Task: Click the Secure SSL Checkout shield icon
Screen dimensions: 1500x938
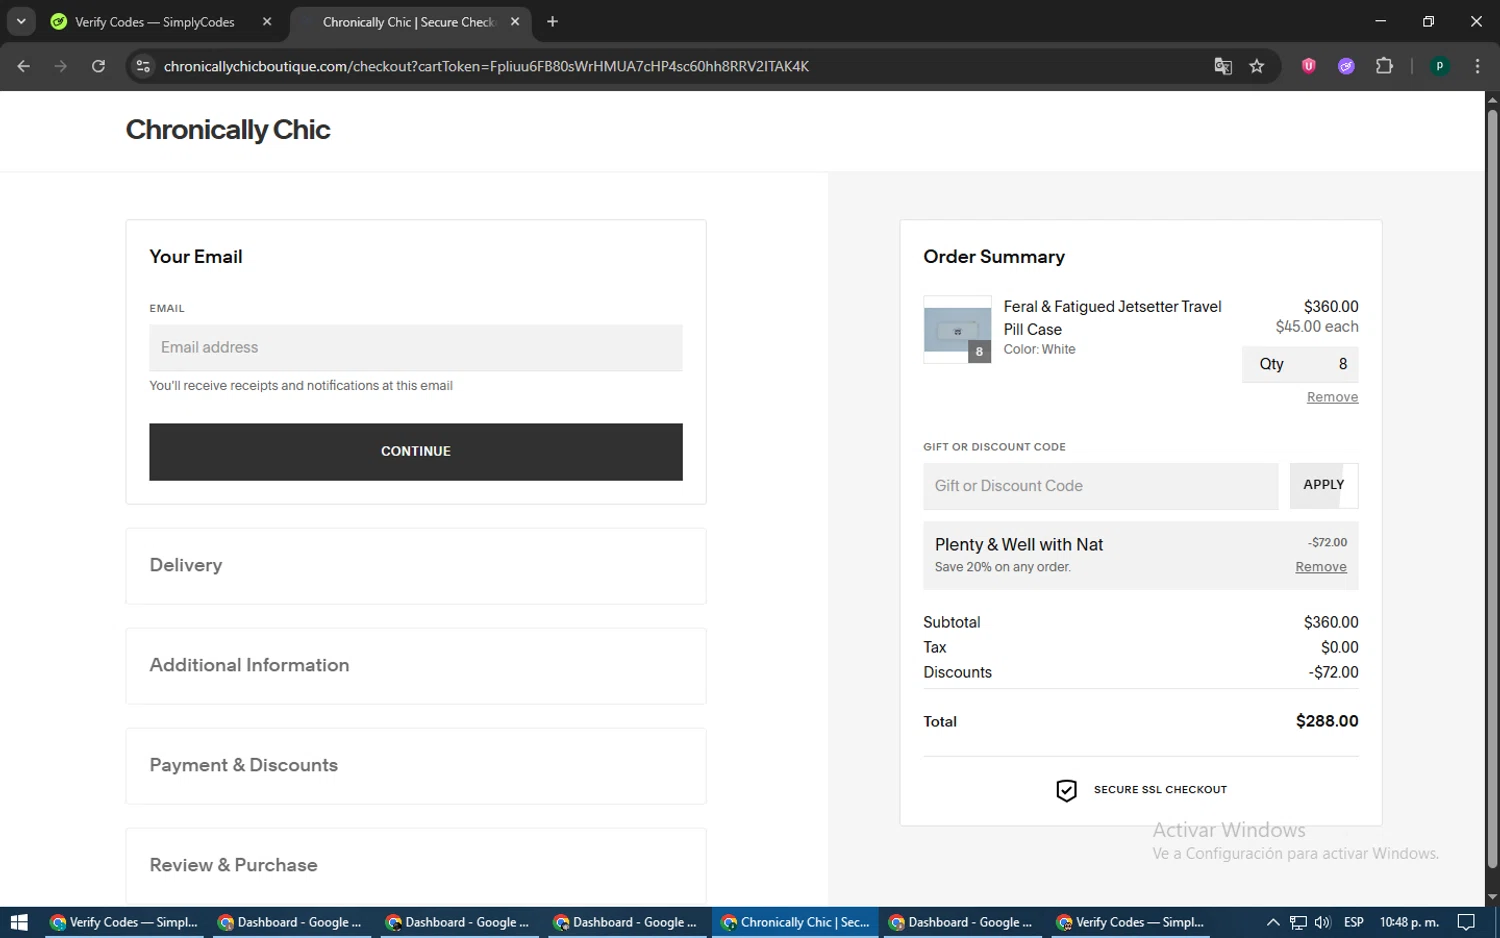Action: [x=1067, y=790]
